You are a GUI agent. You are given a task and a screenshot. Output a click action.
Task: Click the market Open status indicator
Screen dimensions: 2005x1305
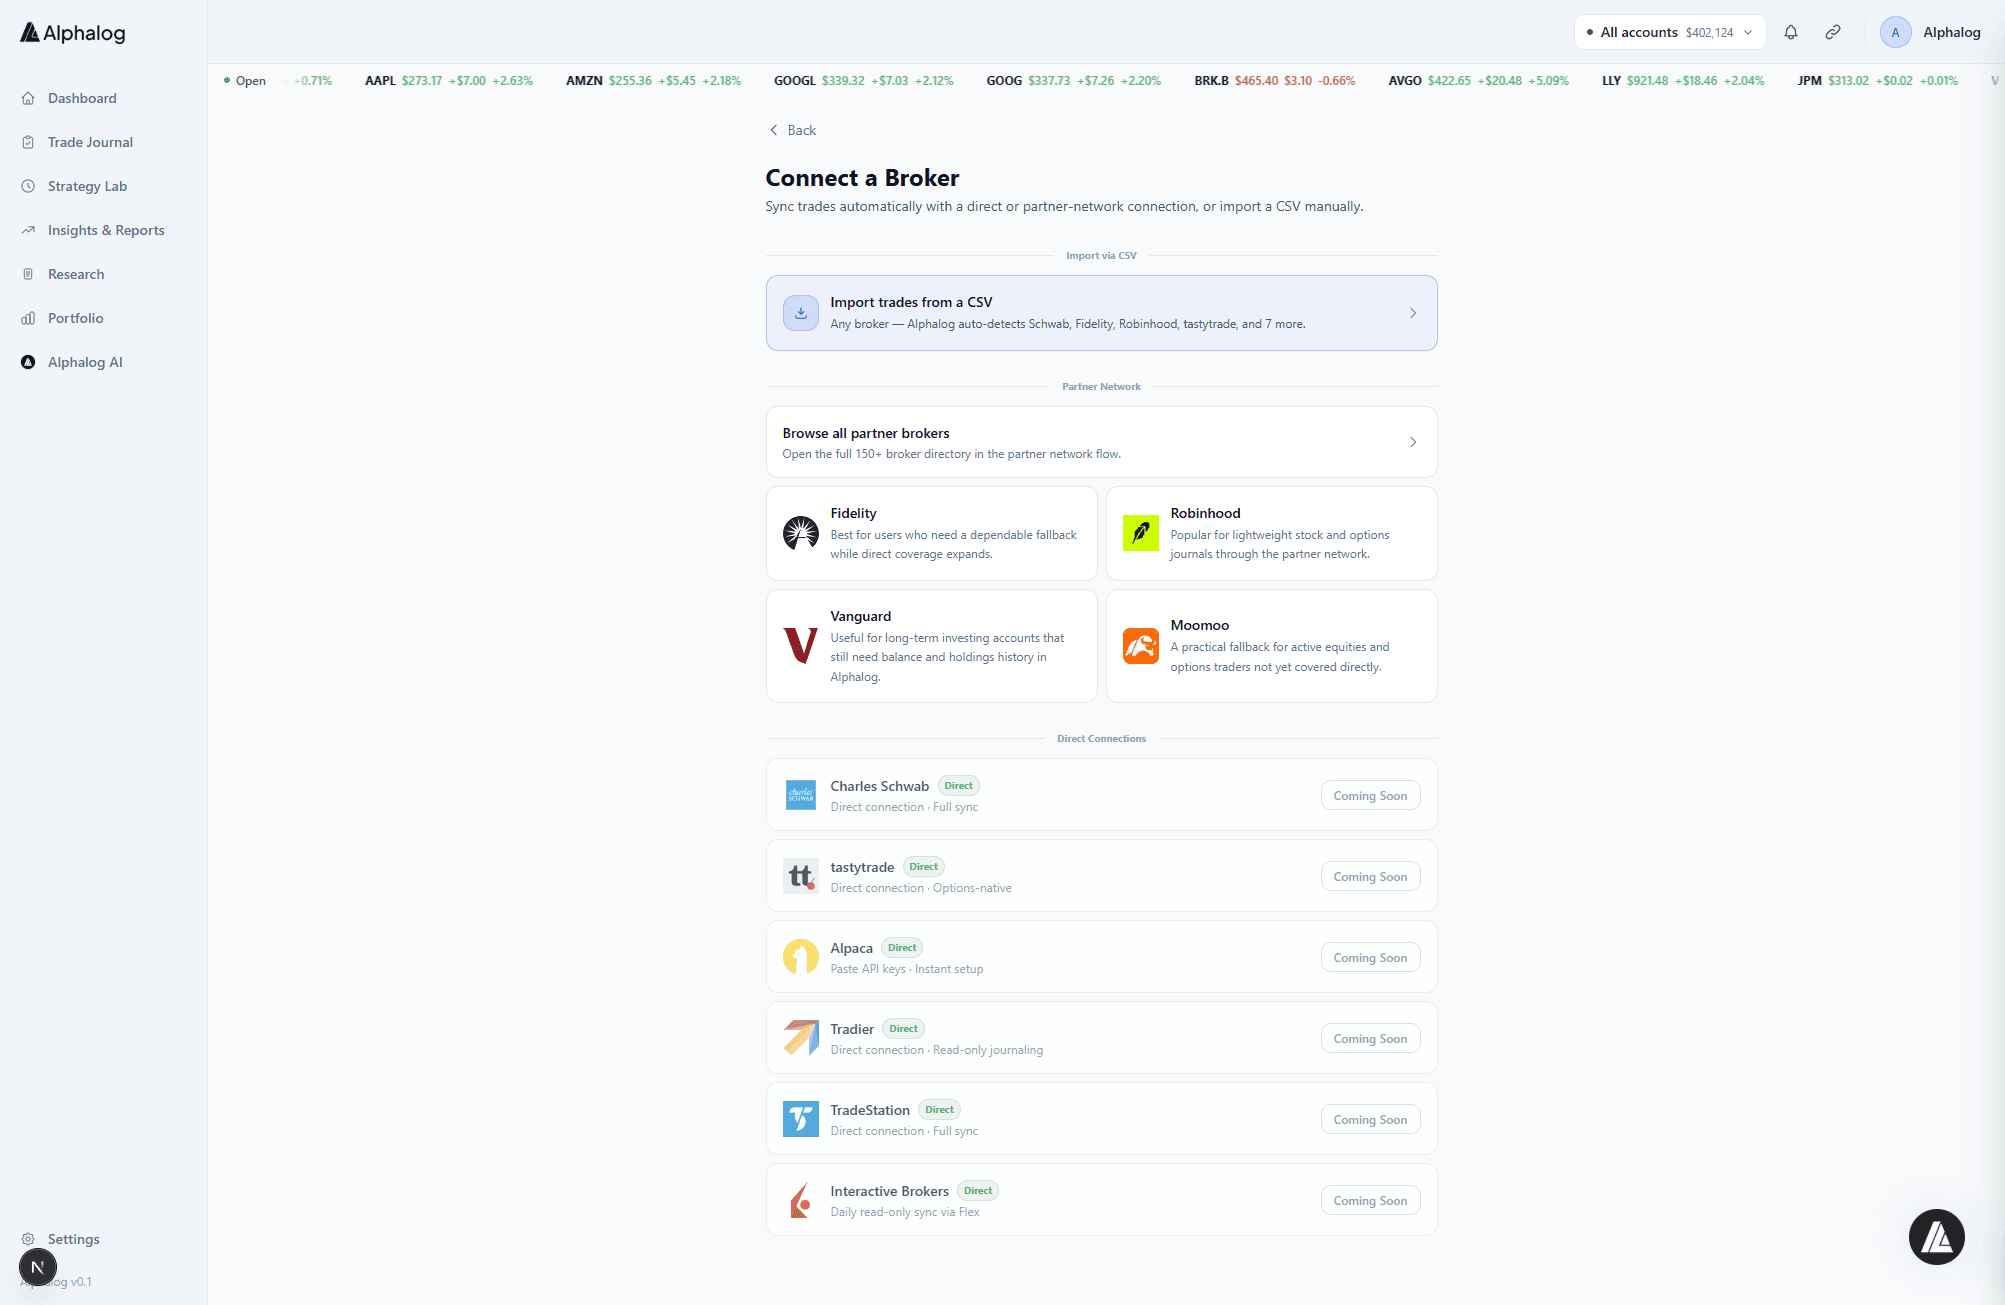(x=245, y=81)
